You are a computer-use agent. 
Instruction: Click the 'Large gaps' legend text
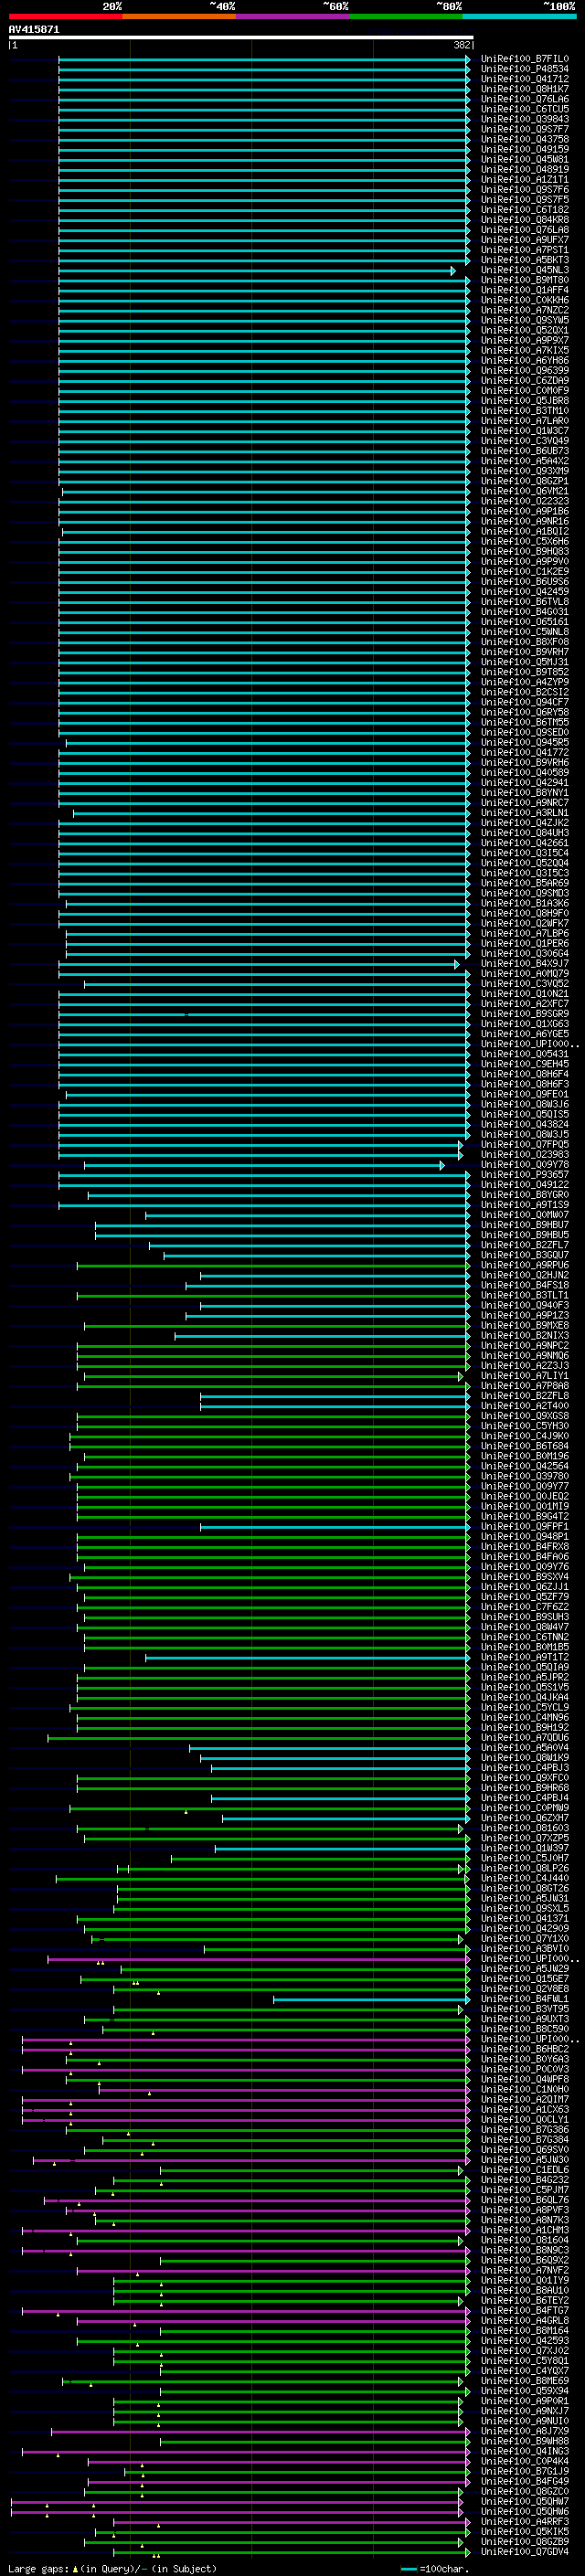click(x=38, y=2568)
